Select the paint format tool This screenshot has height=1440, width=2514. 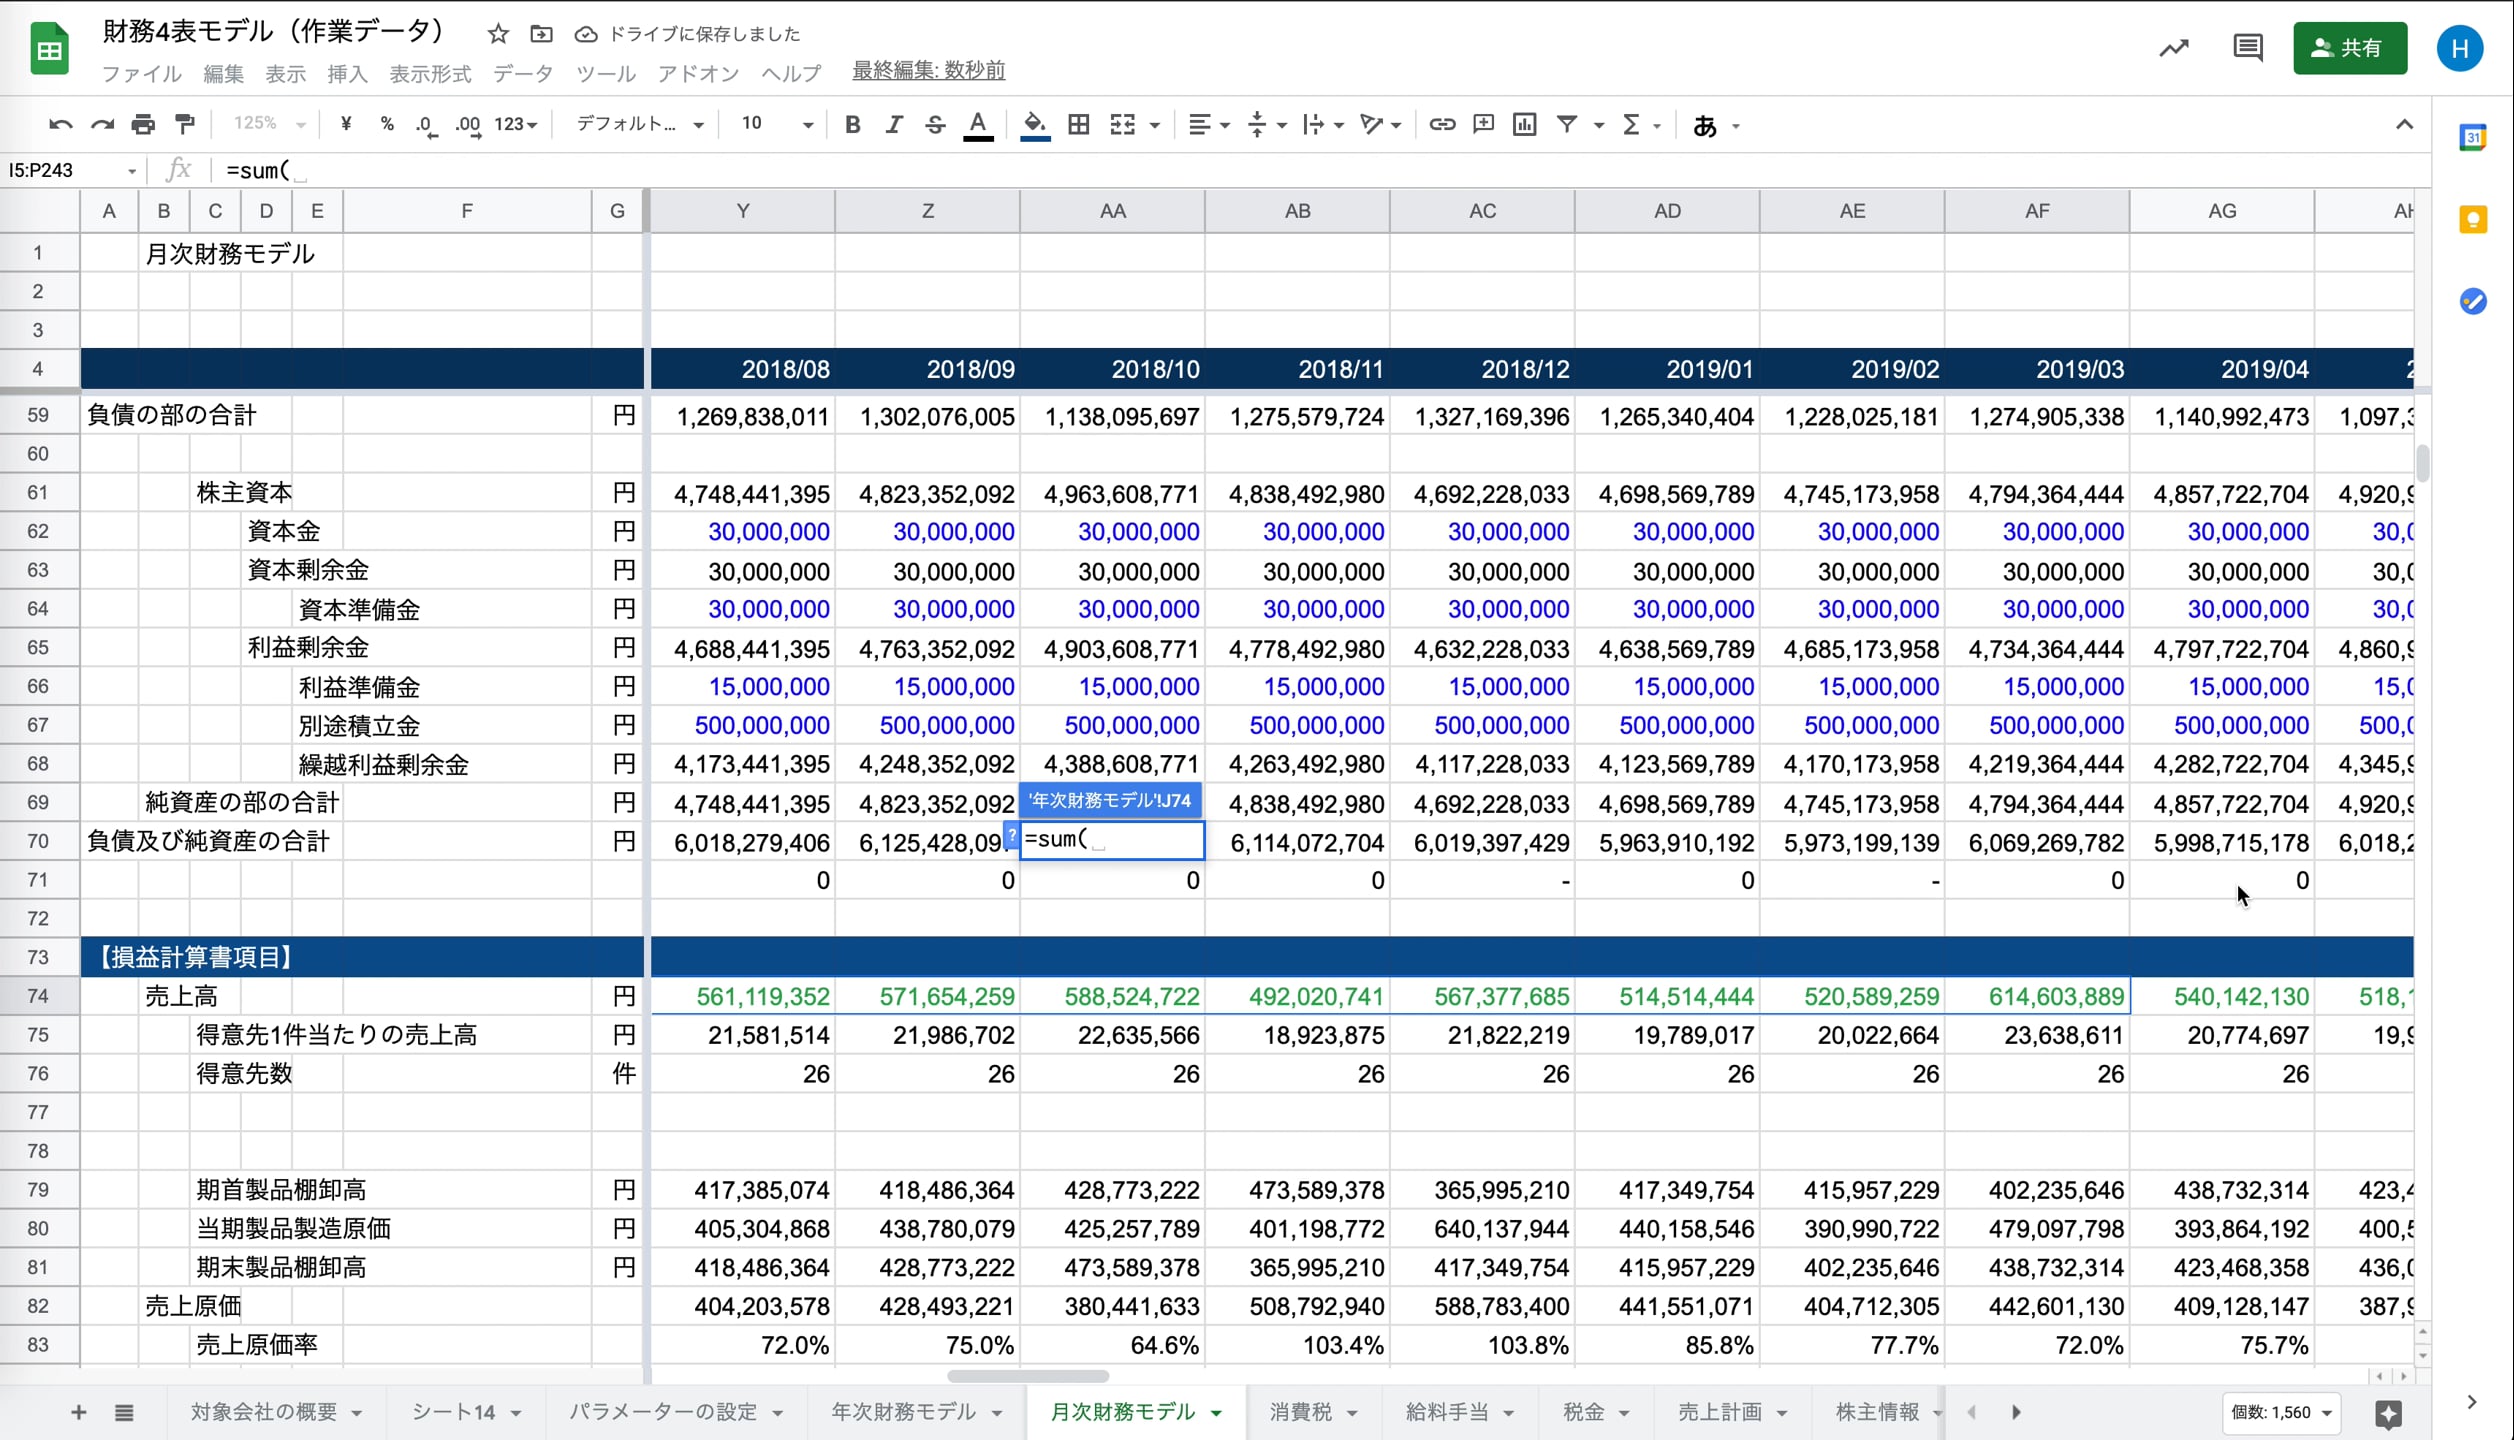[x=185, y=125]
